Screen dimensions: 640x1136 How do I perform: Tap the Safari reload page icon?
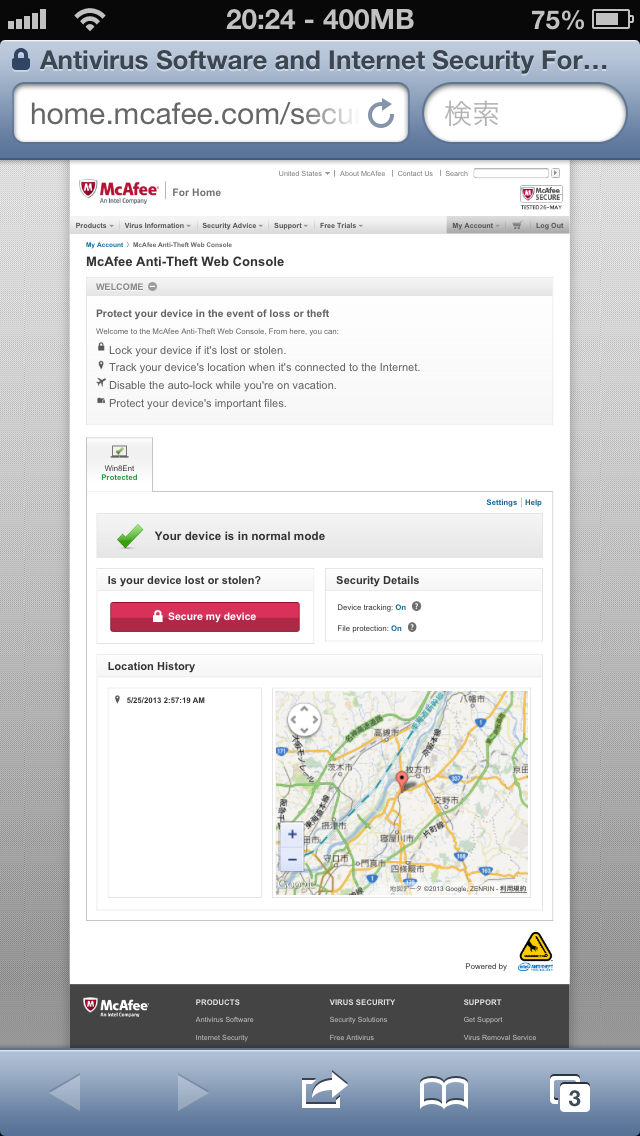tap(381, 114)
